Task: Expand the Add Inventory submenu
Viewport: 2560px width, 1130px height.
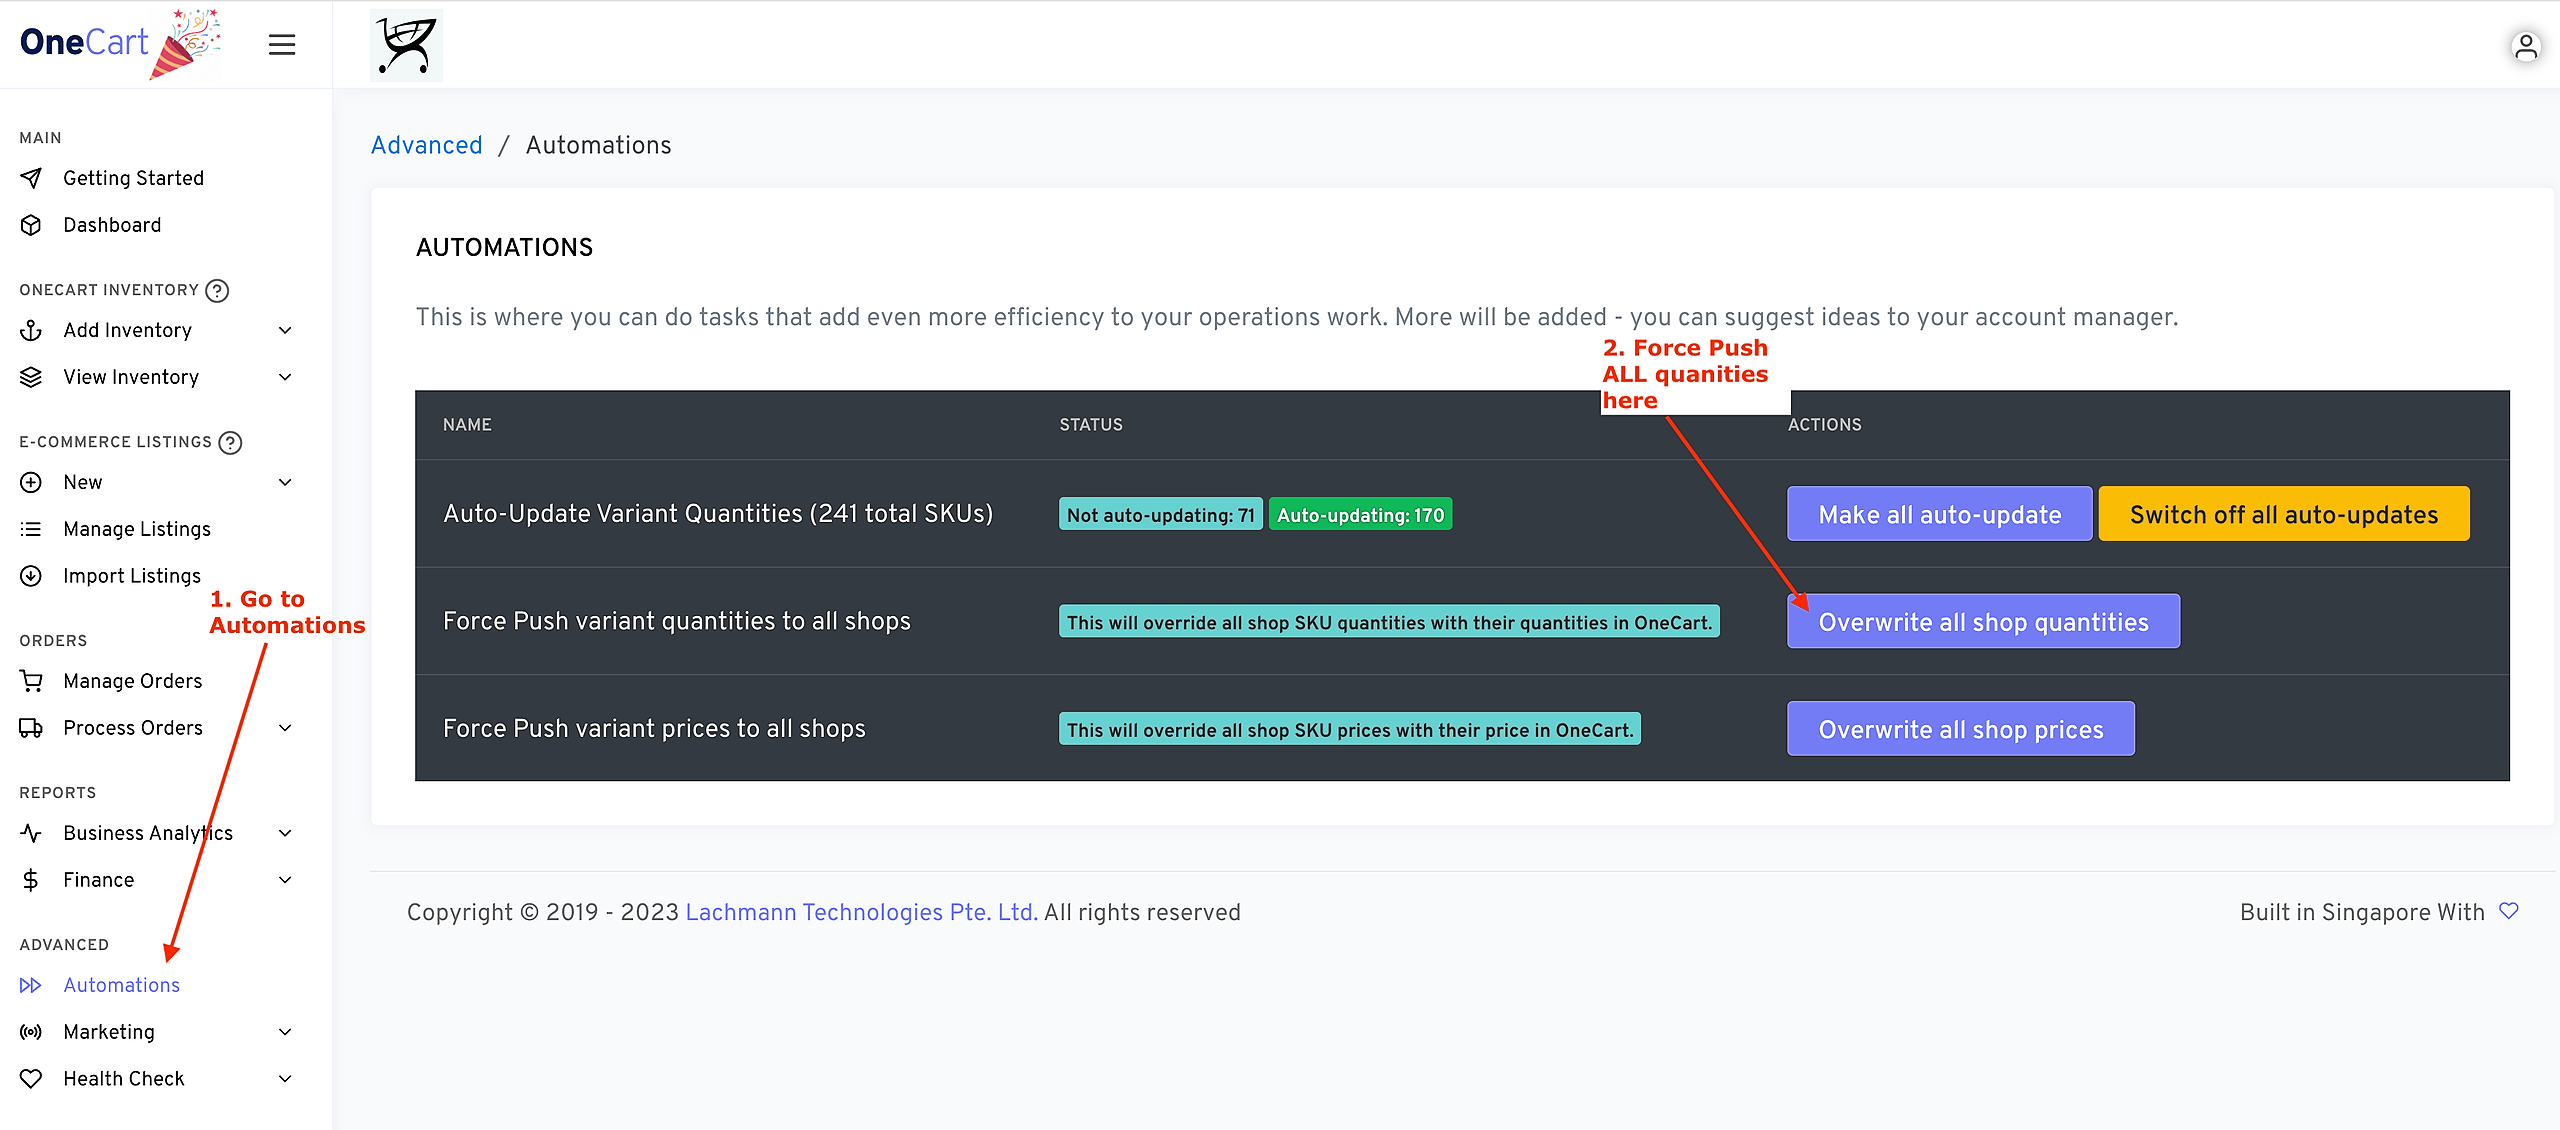Action: tap(285, 330)
